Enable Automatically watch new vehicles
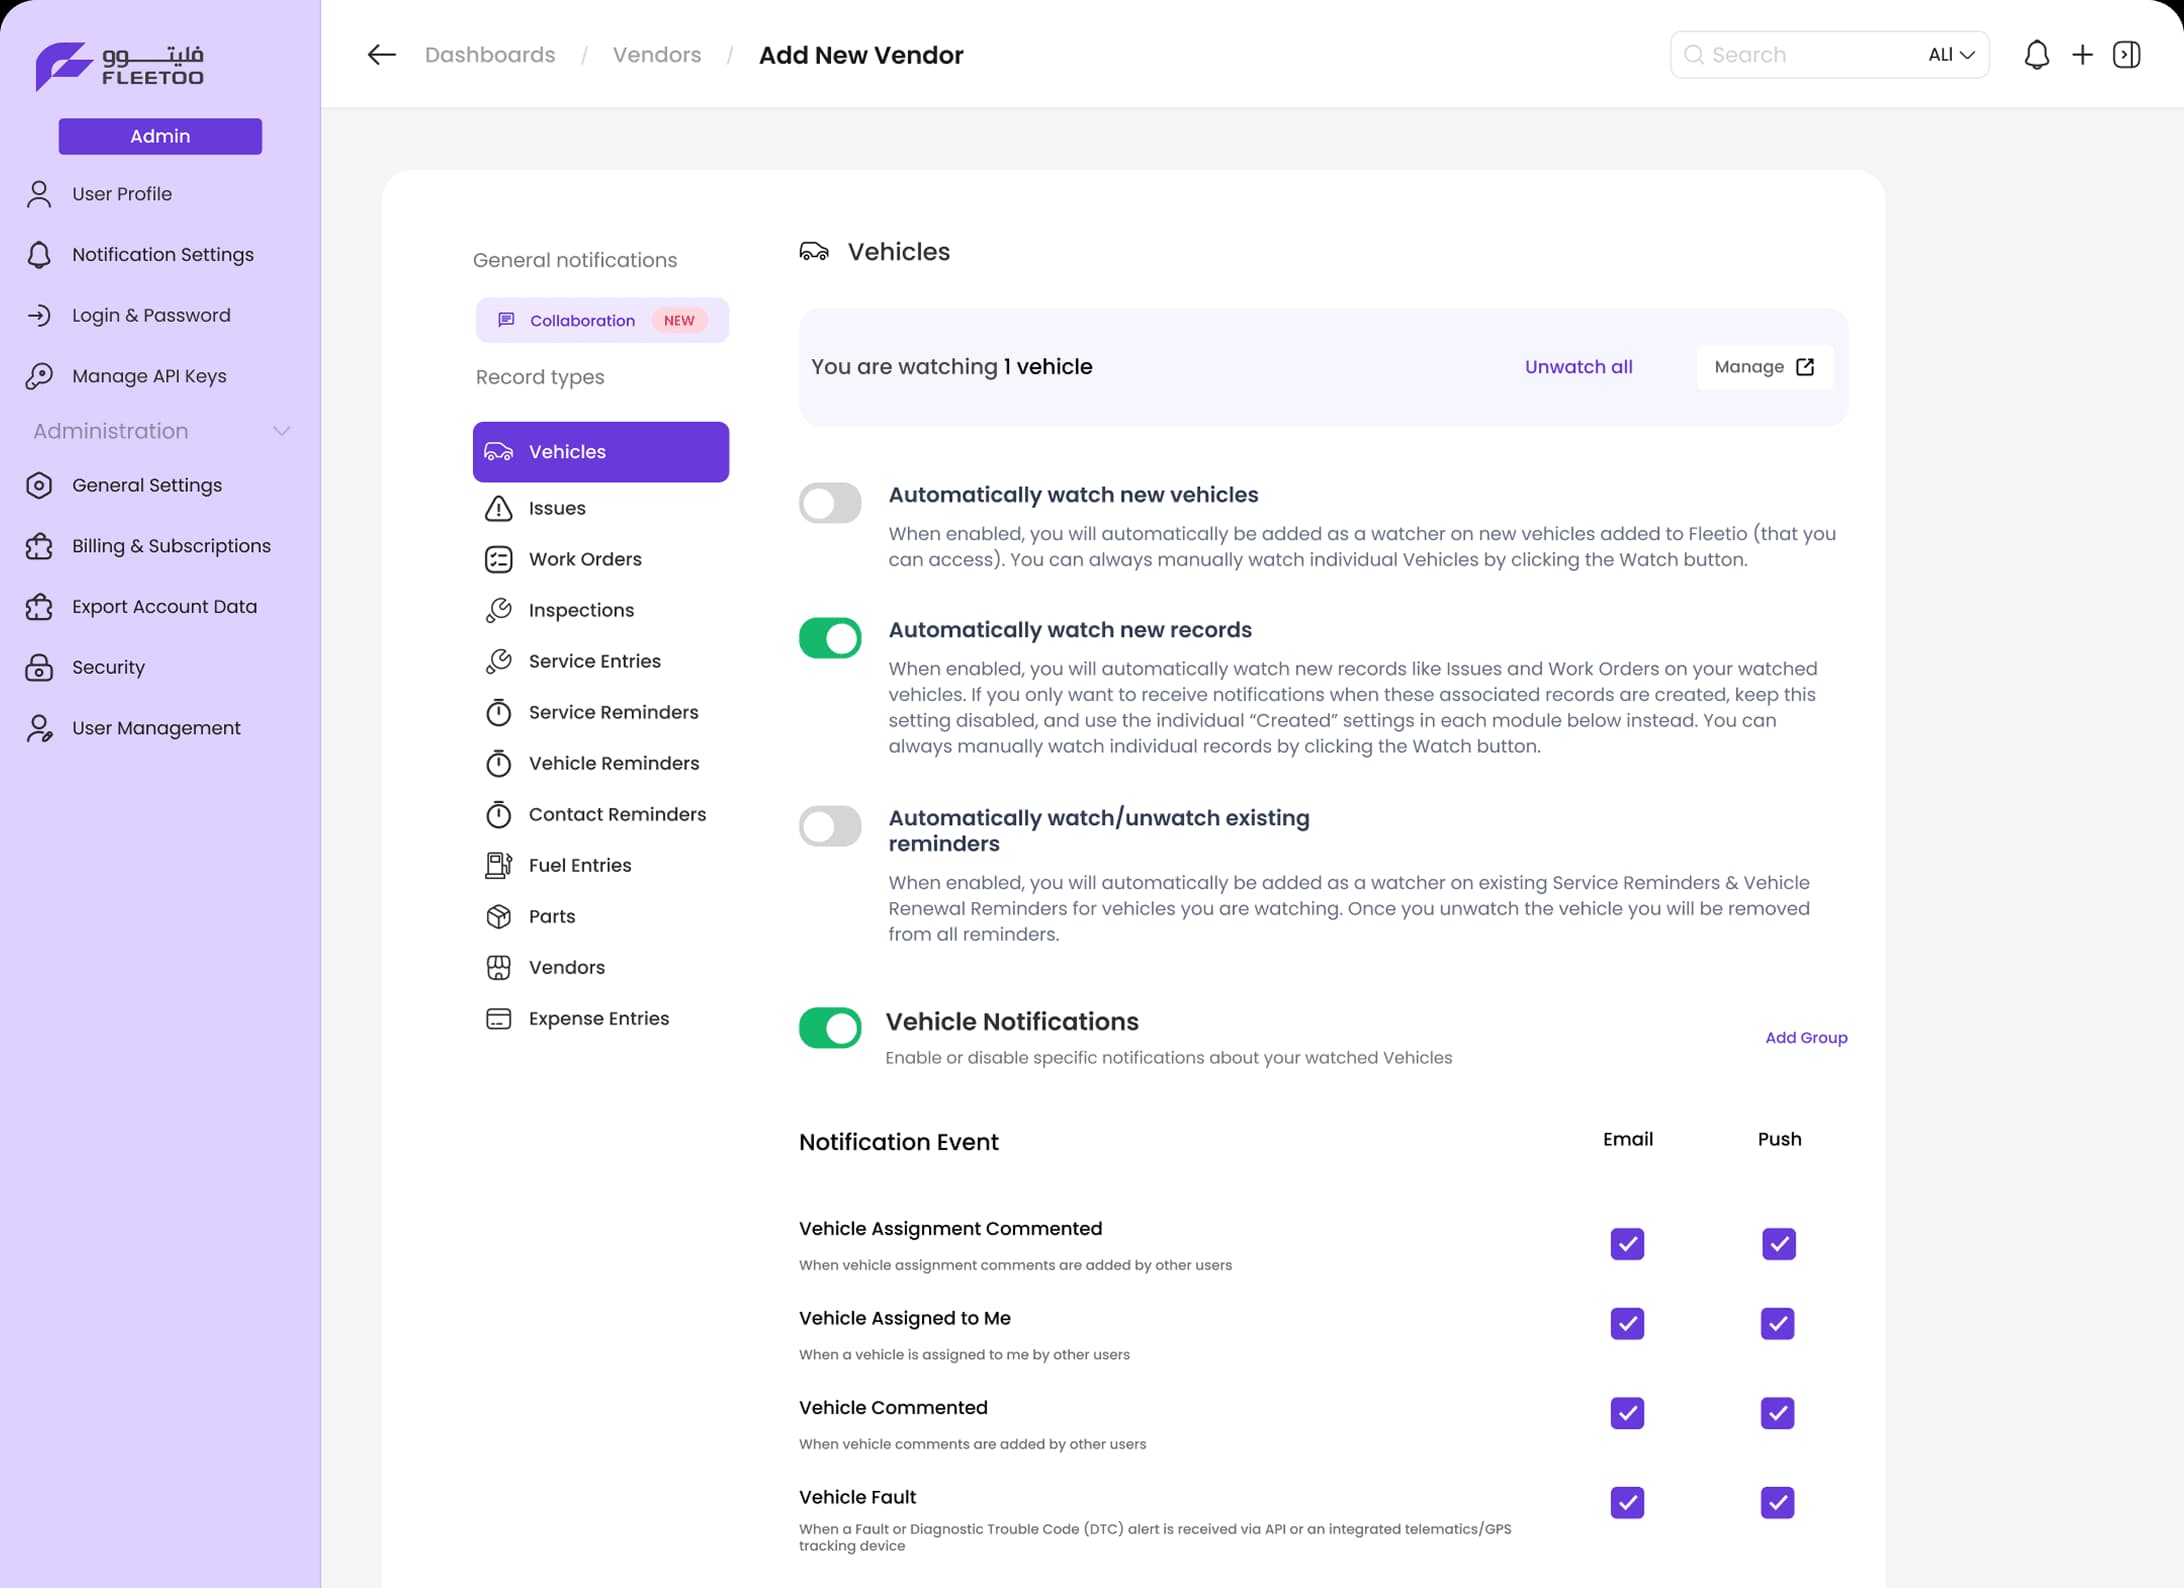Screen dimensions: 2184x1588 point(830,503)
